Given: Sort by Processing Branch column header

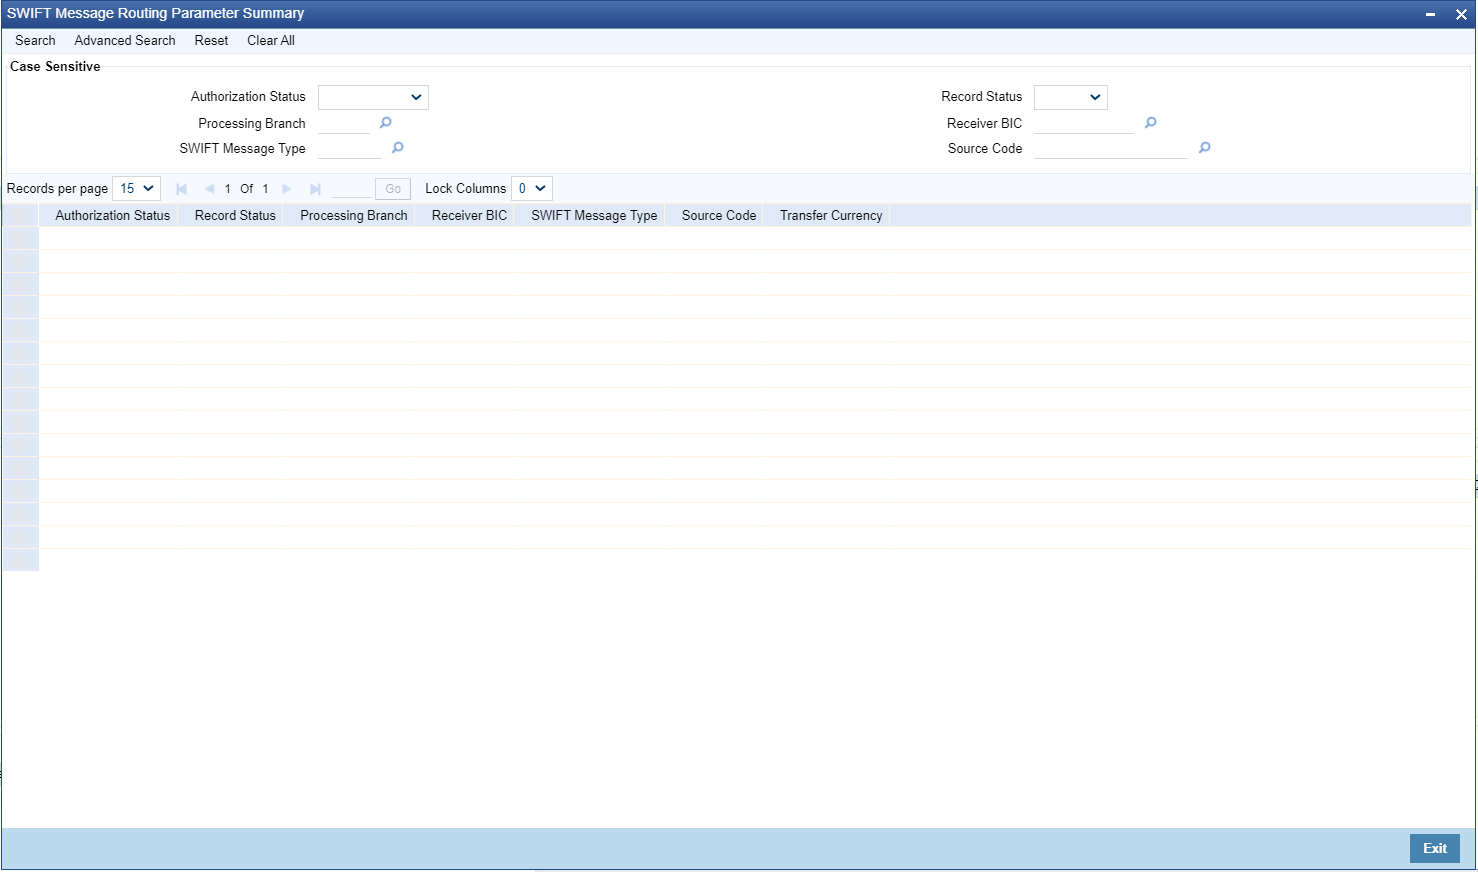Looking at the screenshot, I should [x=354, y=216].
